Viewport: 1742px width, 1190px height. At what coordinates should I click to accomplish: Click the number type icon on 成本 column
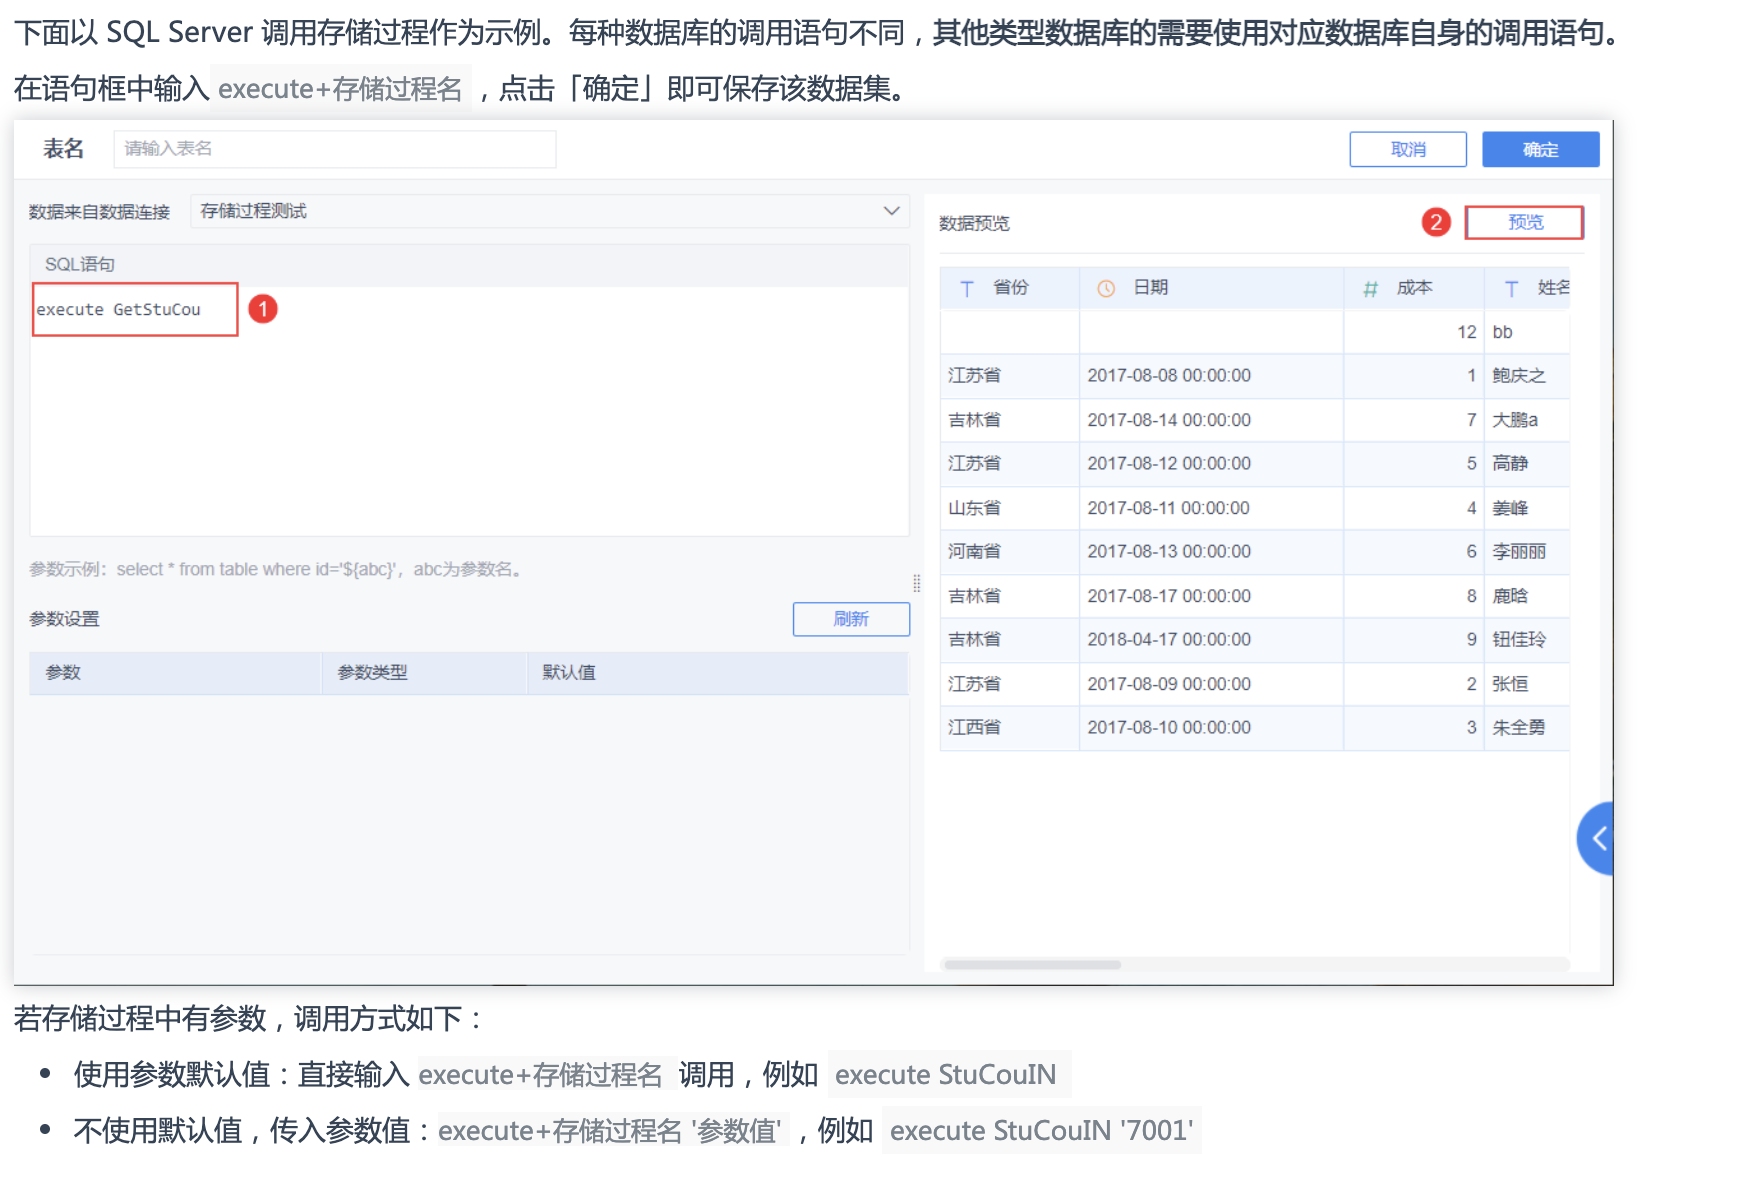click(x=1370, y=288)
